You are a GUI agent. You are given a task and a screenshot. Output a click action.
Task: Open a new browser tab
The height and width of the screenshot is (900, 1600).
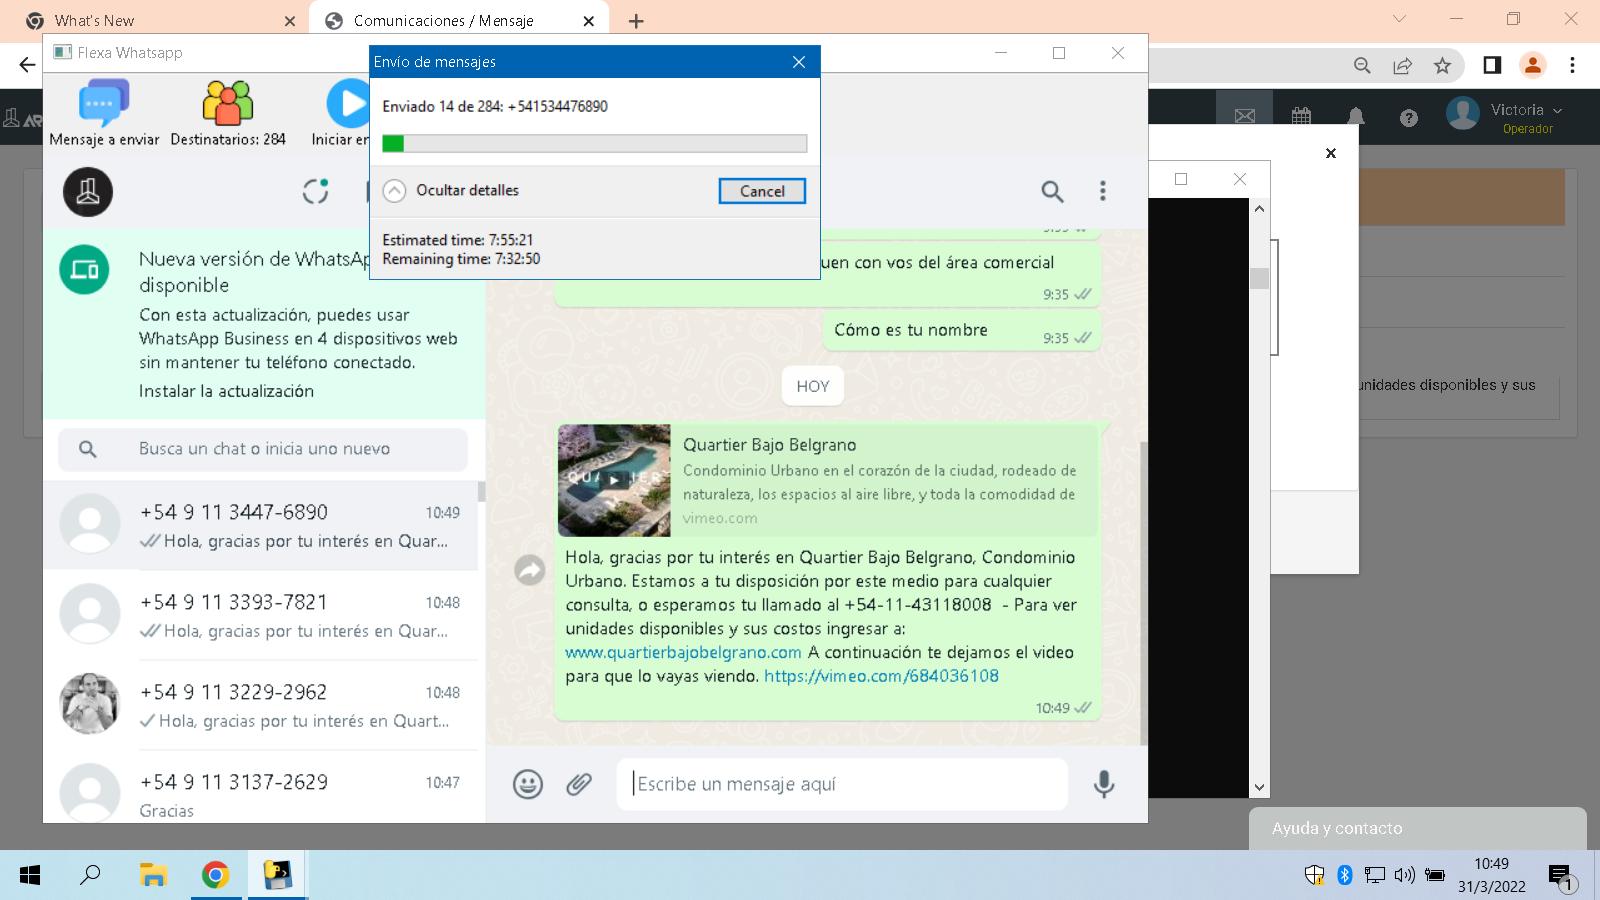click(636, 21)
